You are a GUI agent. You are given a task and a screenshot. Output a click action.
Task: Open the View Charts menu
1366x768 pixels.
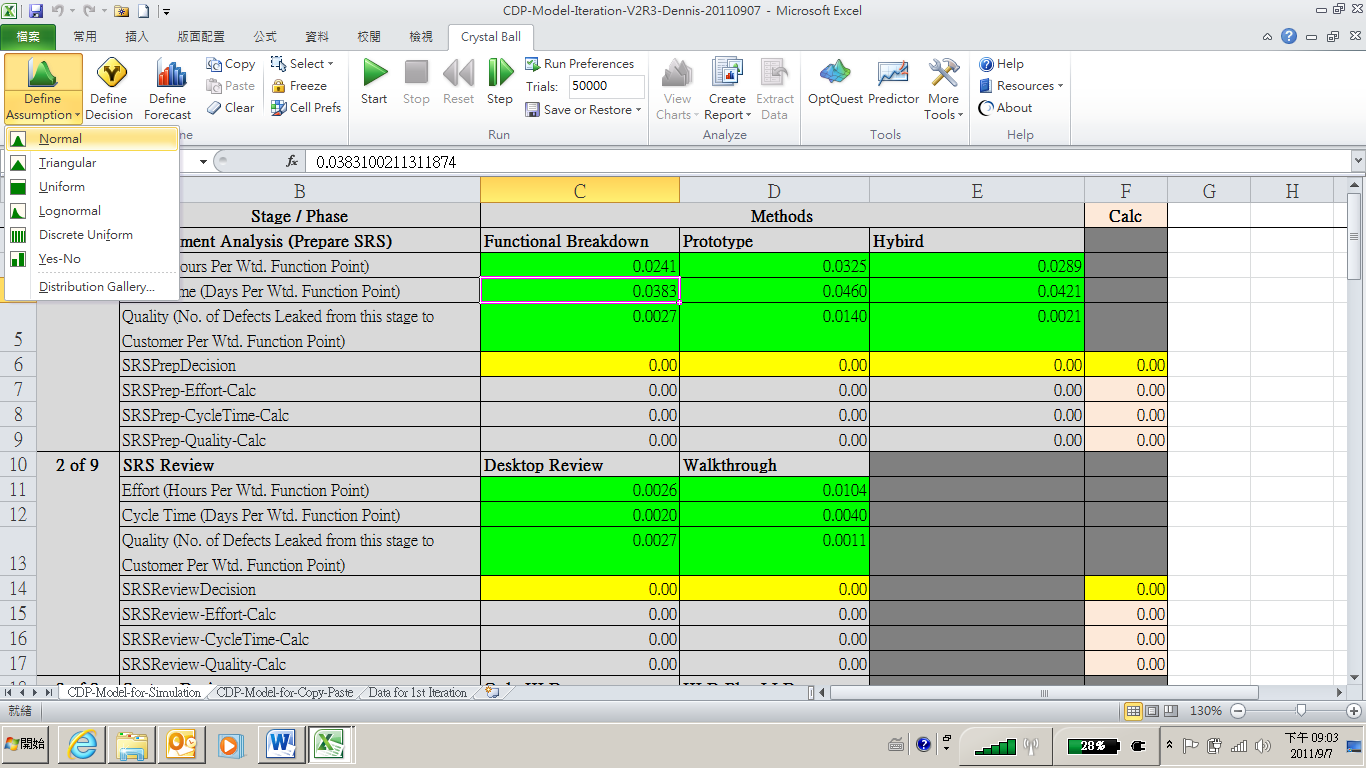pyautogui.click(x=677, y=89)
